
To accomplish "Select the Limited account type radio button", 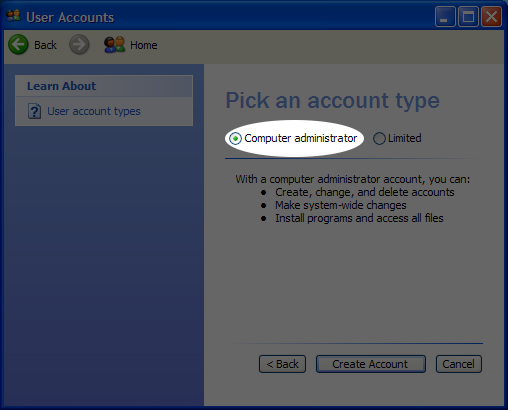I will click(379, 138).
